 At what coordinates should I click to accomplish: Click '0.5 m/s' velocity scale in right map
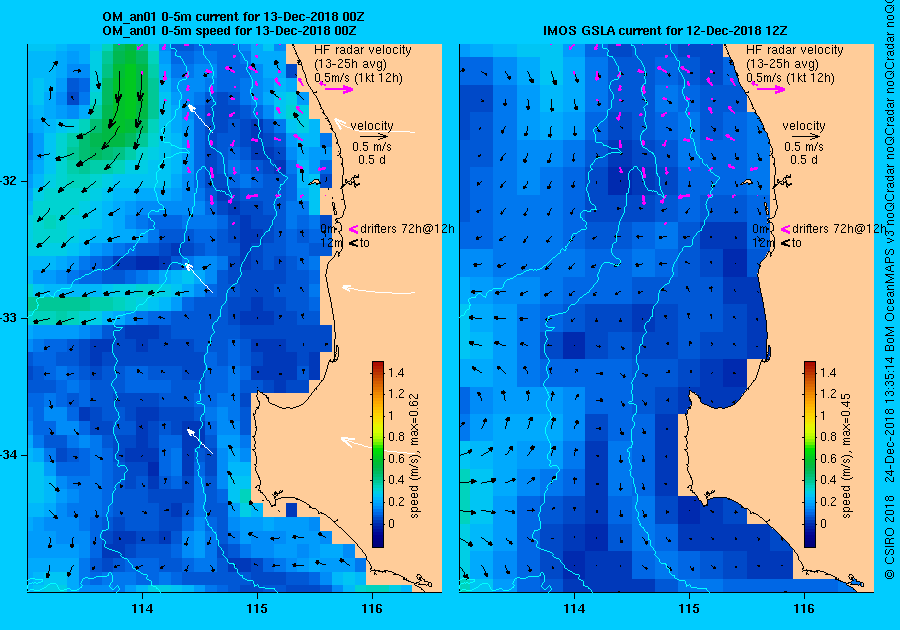coord(804,147)
